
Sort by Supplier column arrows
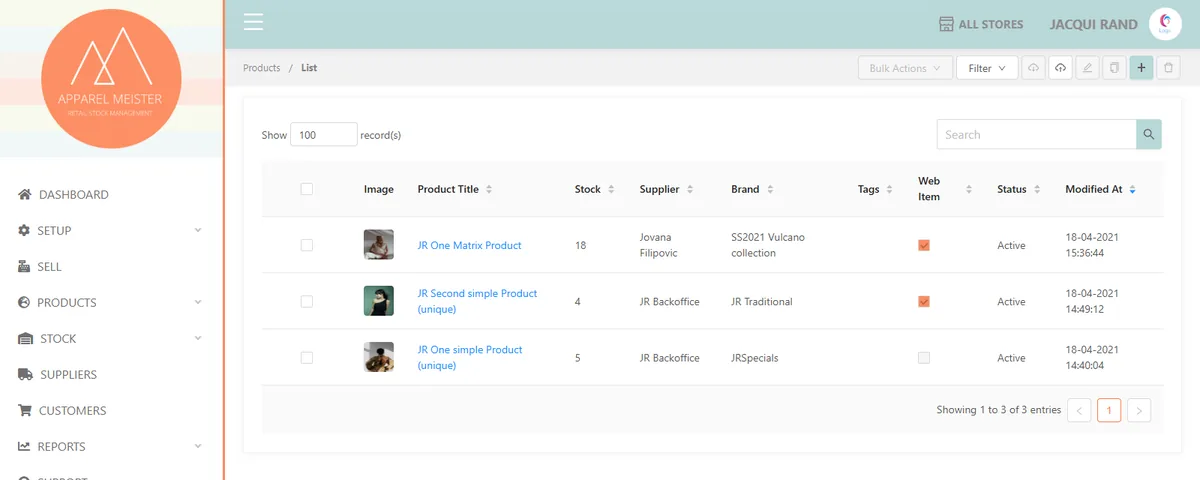689,189
